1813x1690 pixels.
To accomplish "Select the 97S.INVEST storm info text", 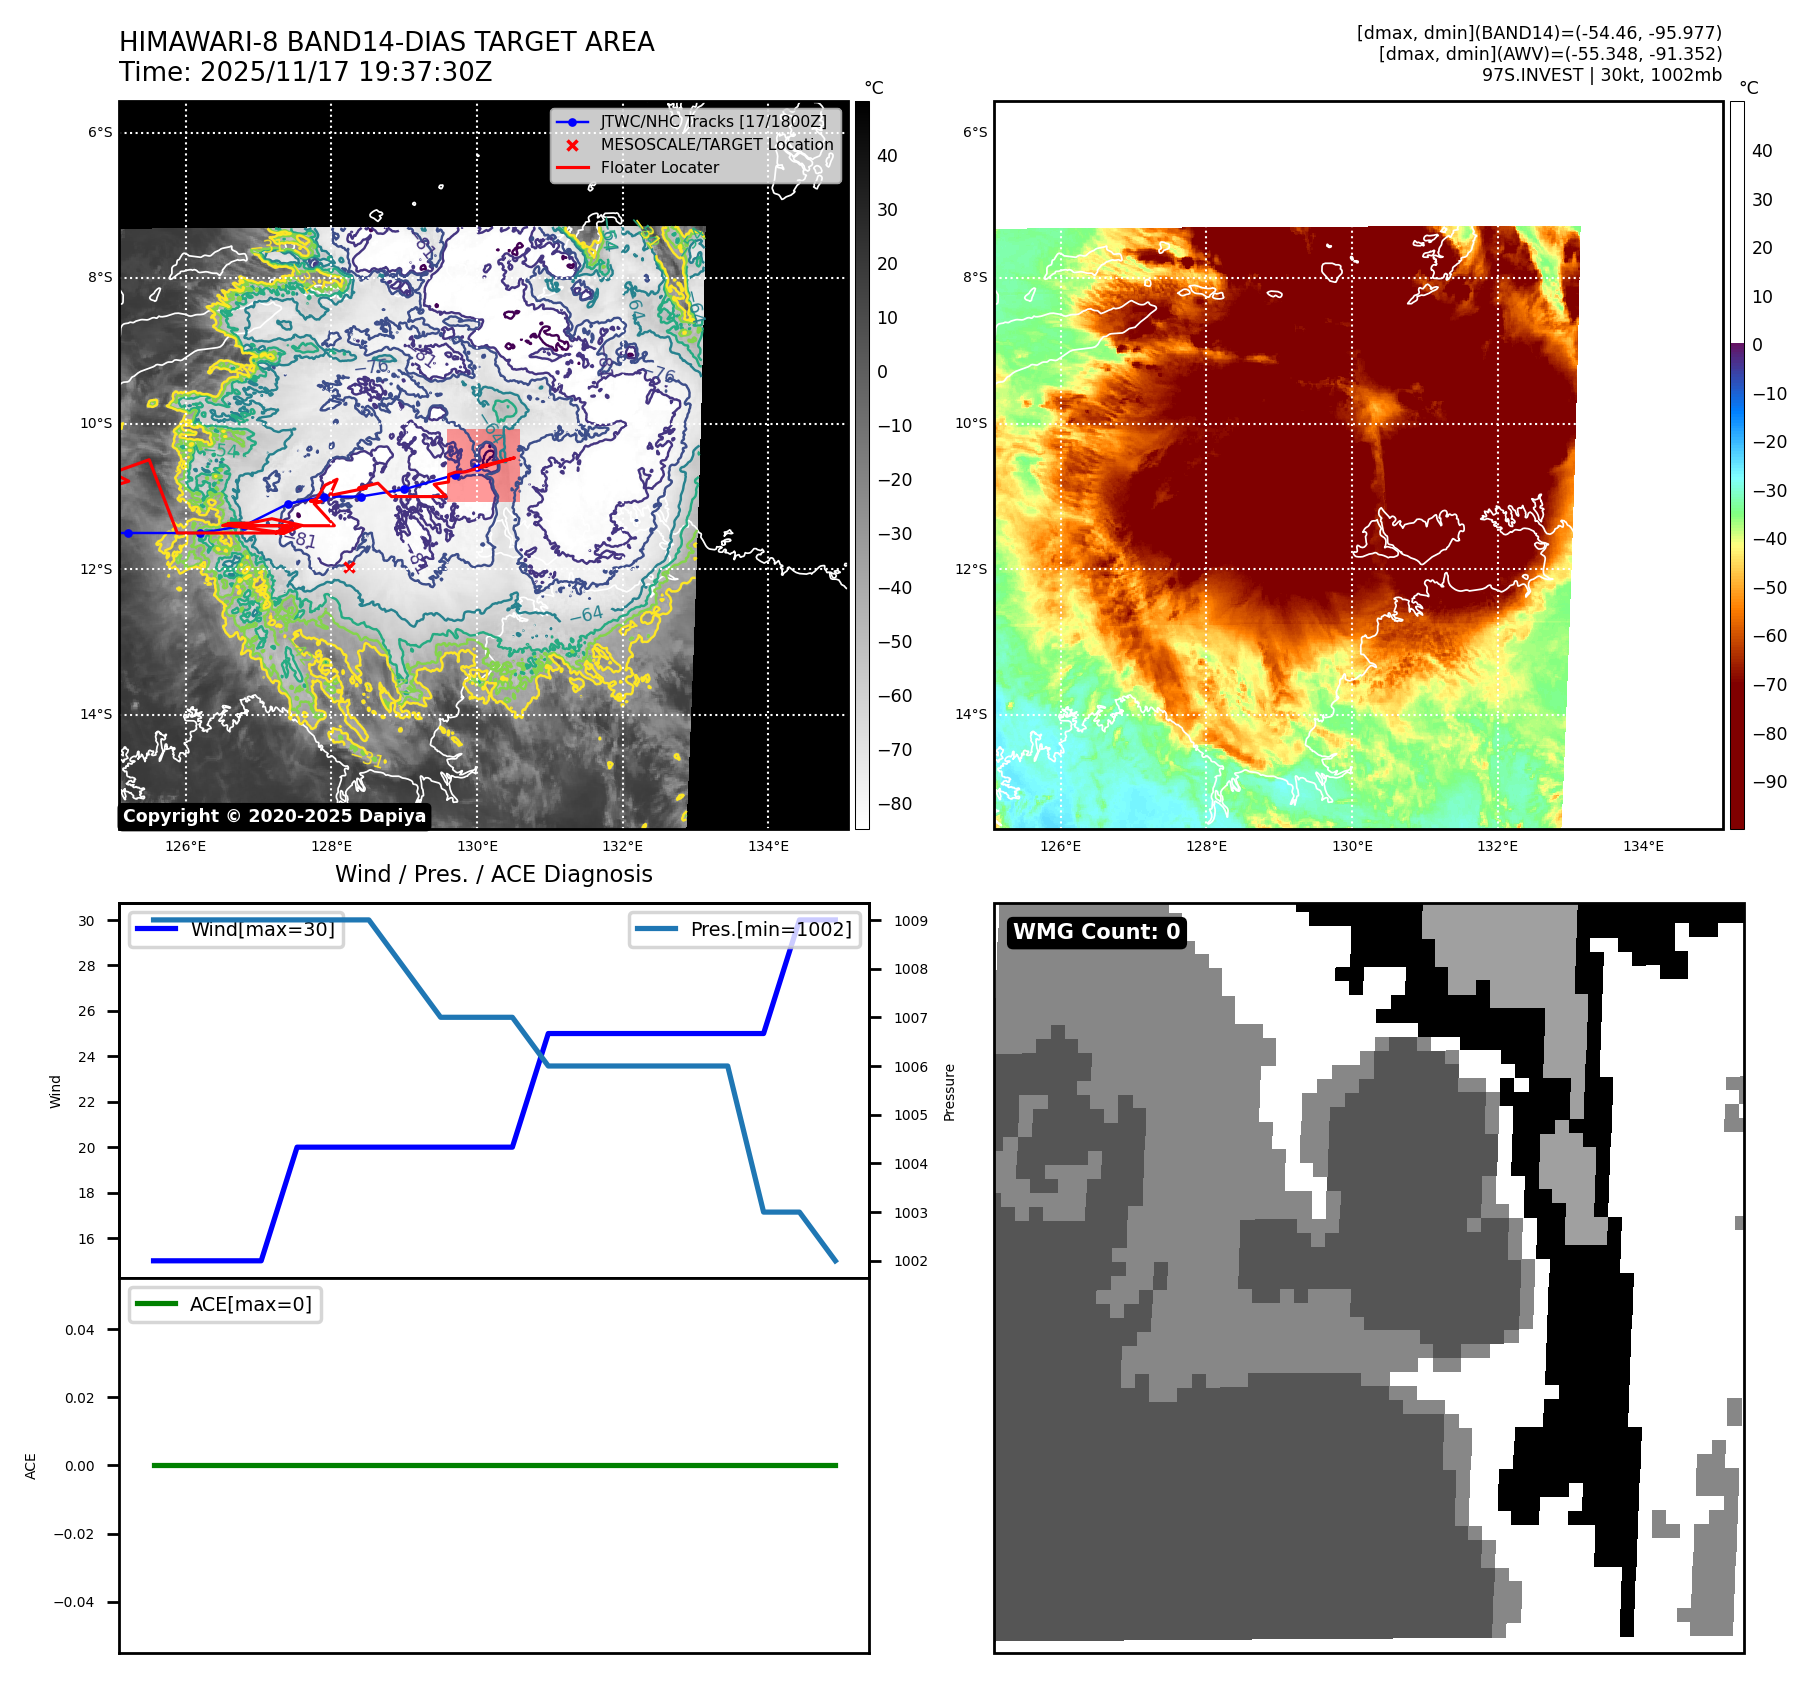I will pos(1601,75).
